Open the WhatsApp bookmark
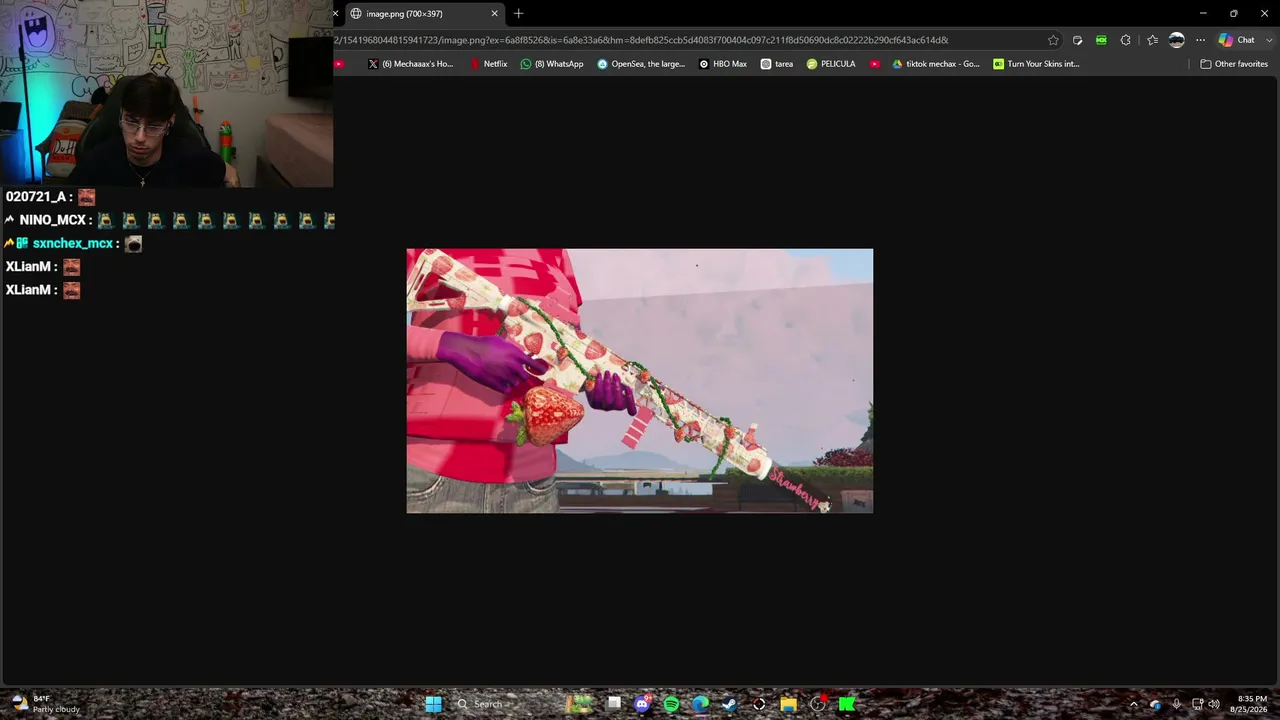This screenshot has width=1280, height=720. point(552,64)
